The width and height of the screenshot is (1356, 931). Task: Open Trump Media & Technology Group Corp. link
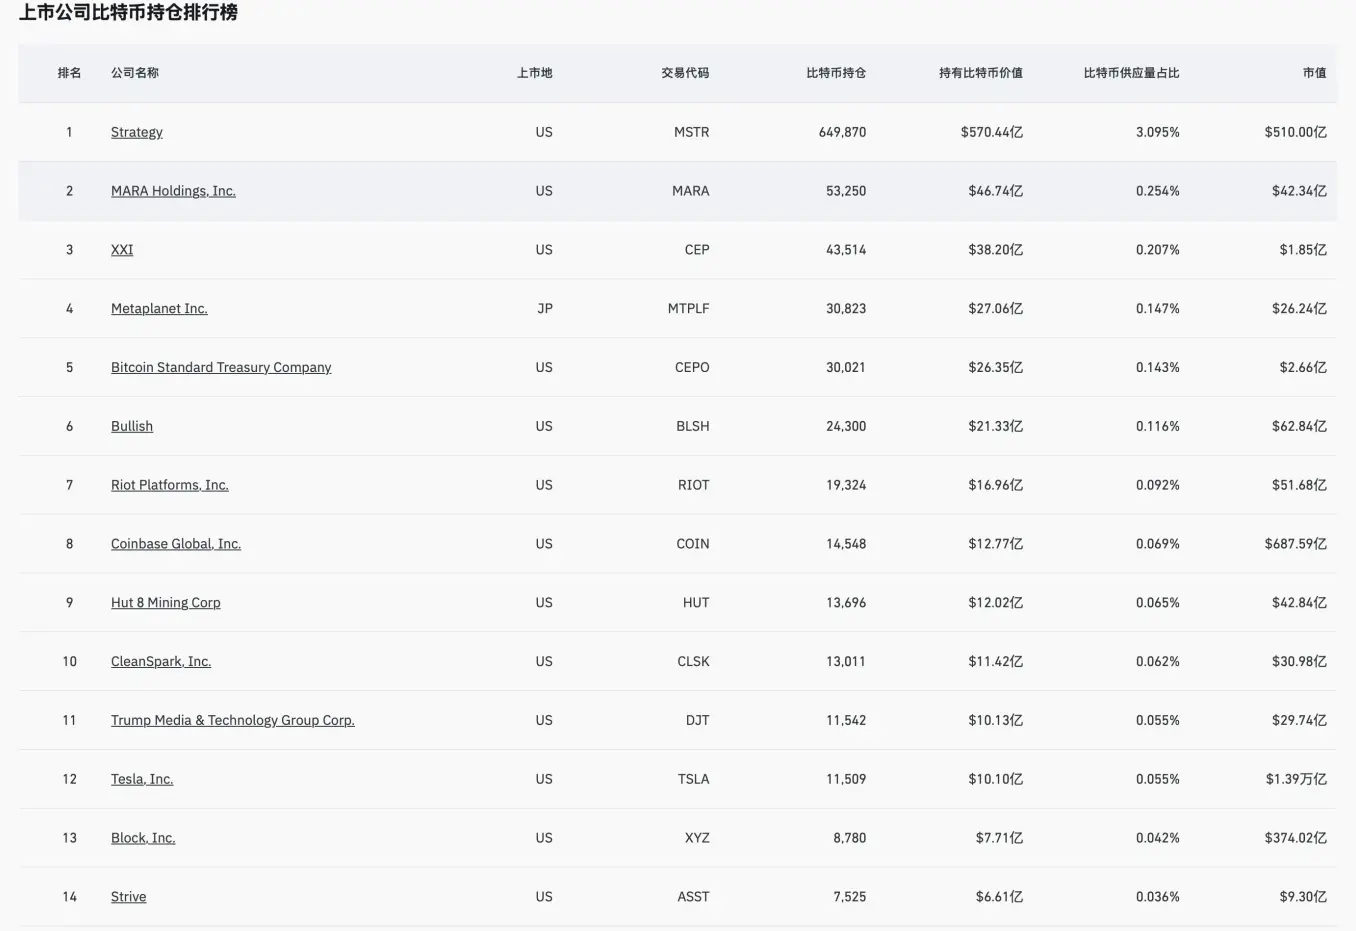point(233,720)
